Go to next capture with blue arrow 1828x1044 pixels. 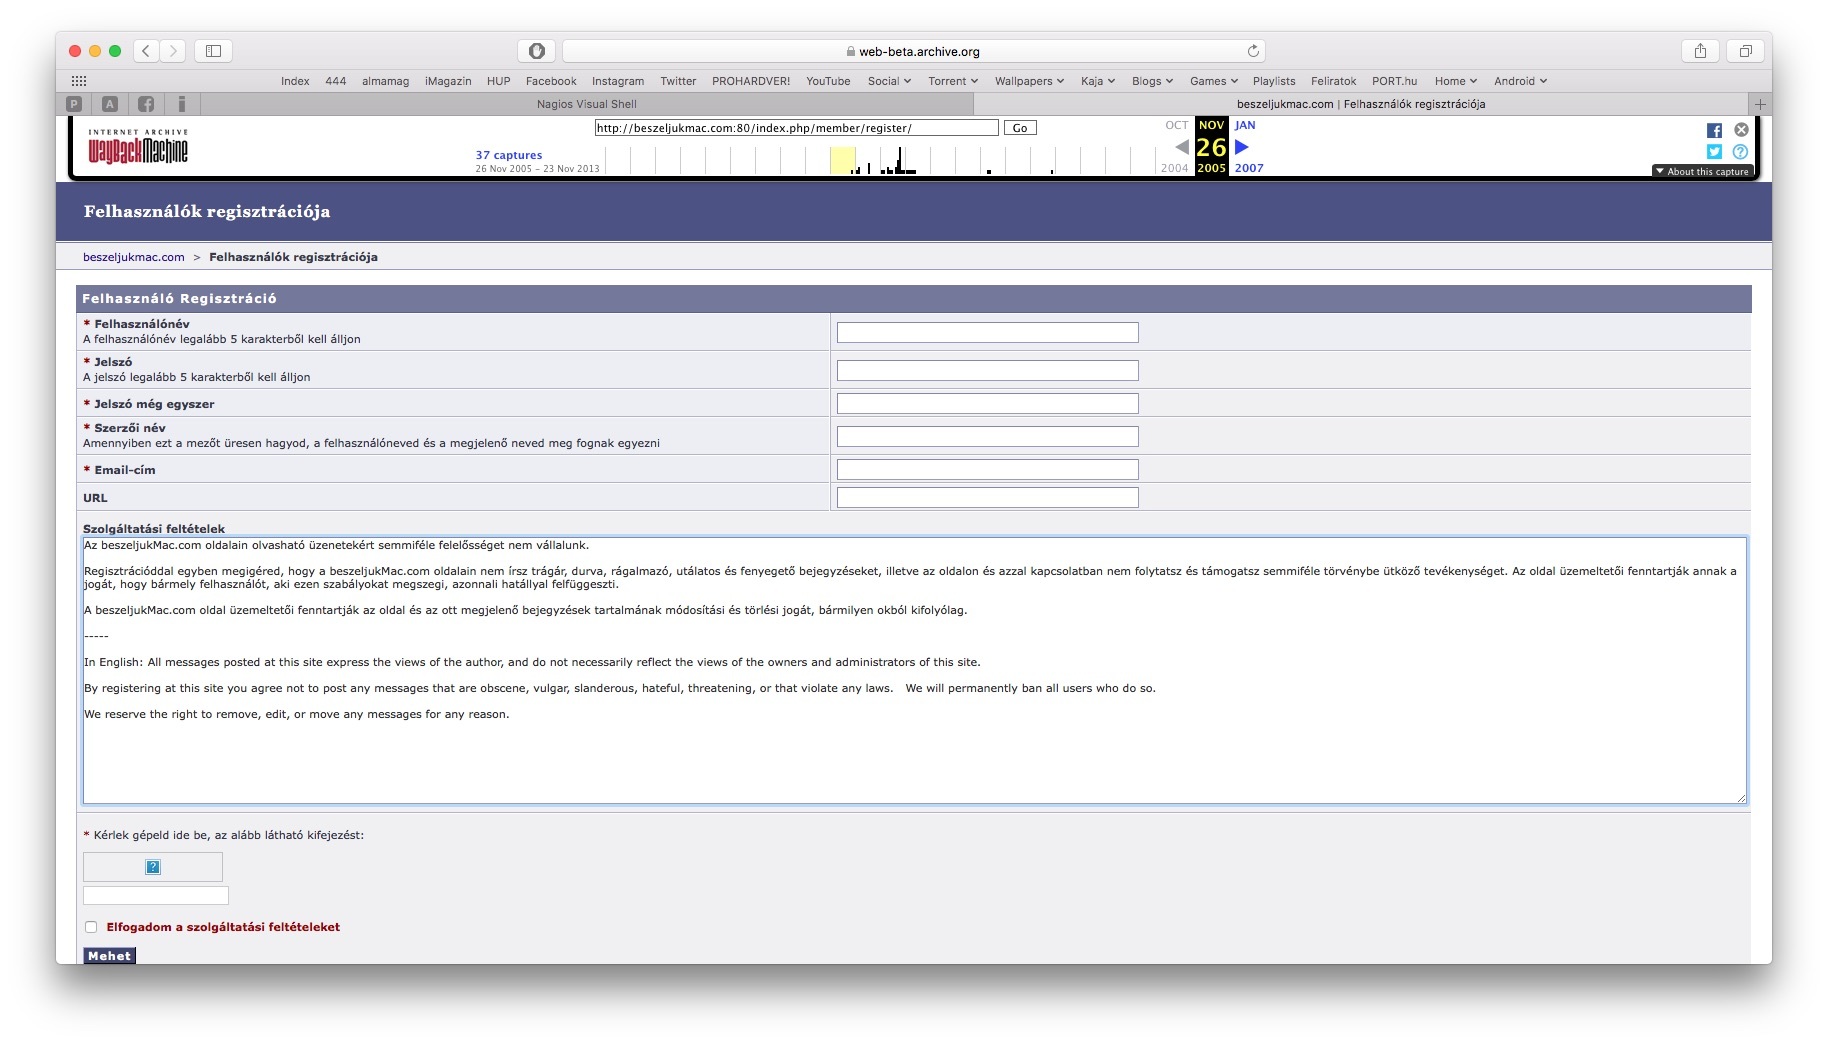(x=1242, y=147)
